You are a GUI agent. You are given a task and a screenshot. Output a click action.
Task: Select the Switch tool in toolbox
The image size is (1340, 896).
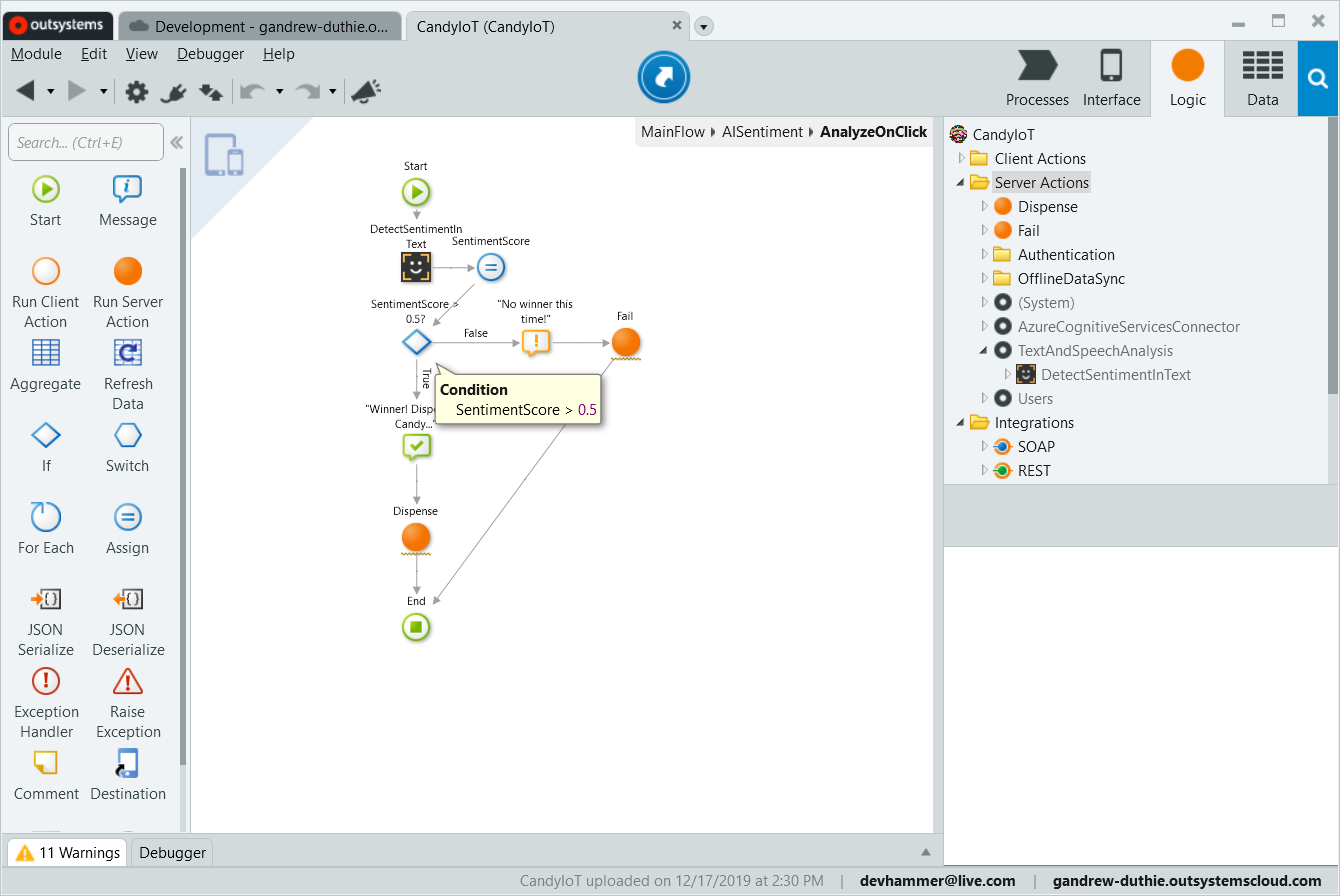click(x=127, y=447)
